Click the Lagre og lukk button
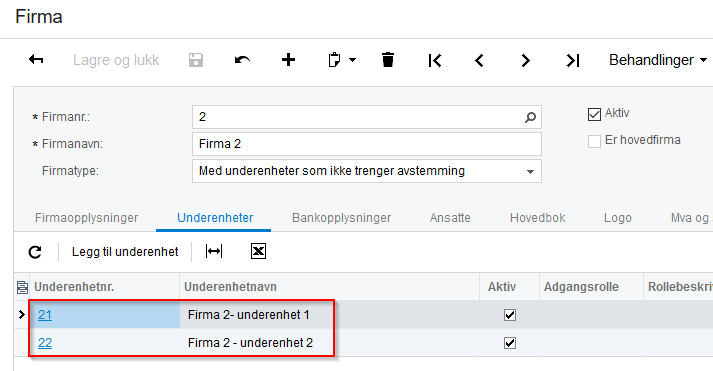Screen dimensions: 713x371 coord(116,60)
